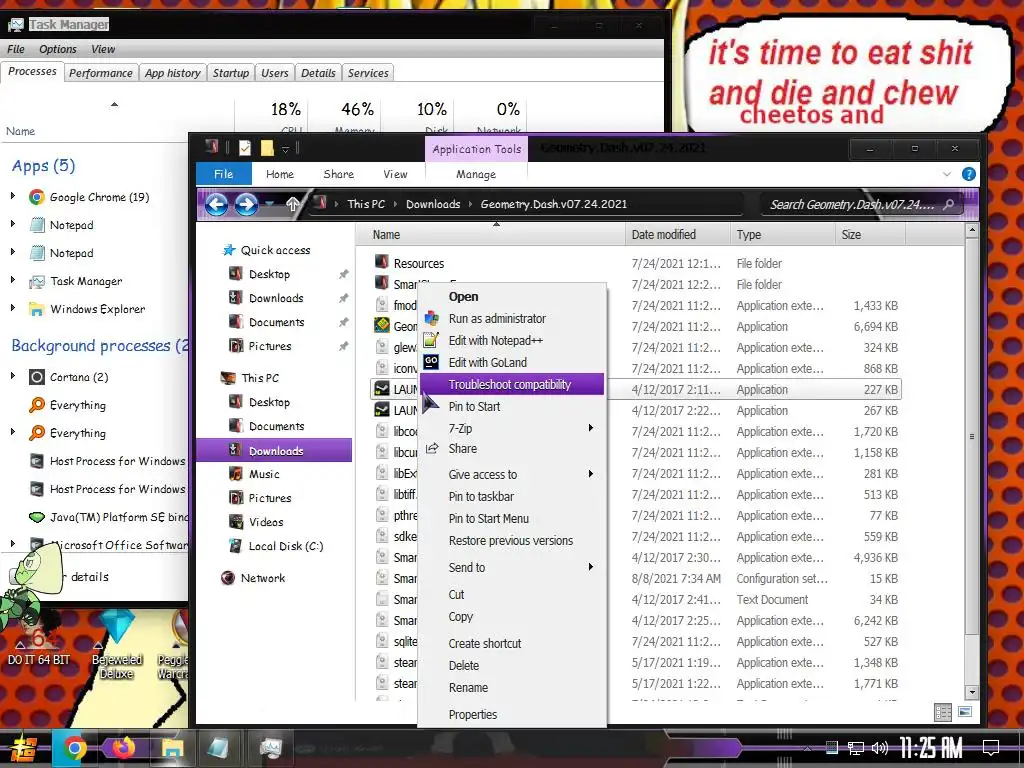Click This PC in the address breadcrumb

(366, 204)
